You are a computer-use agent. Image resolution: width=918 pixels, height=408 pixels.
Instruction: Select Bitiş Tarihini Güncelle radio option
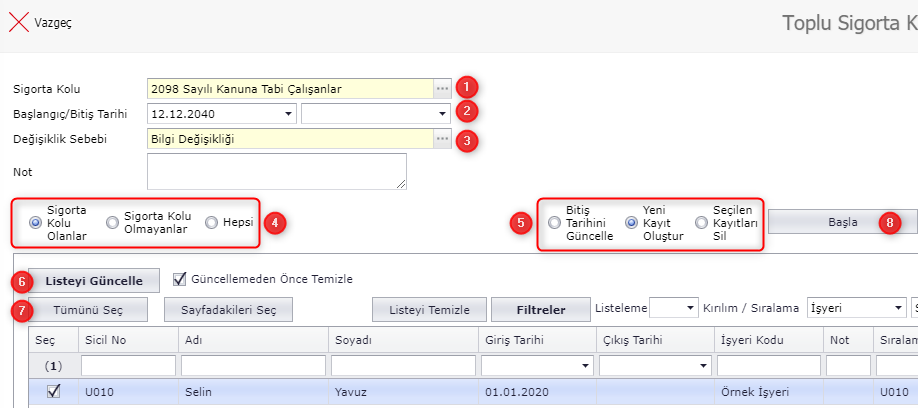554,223
